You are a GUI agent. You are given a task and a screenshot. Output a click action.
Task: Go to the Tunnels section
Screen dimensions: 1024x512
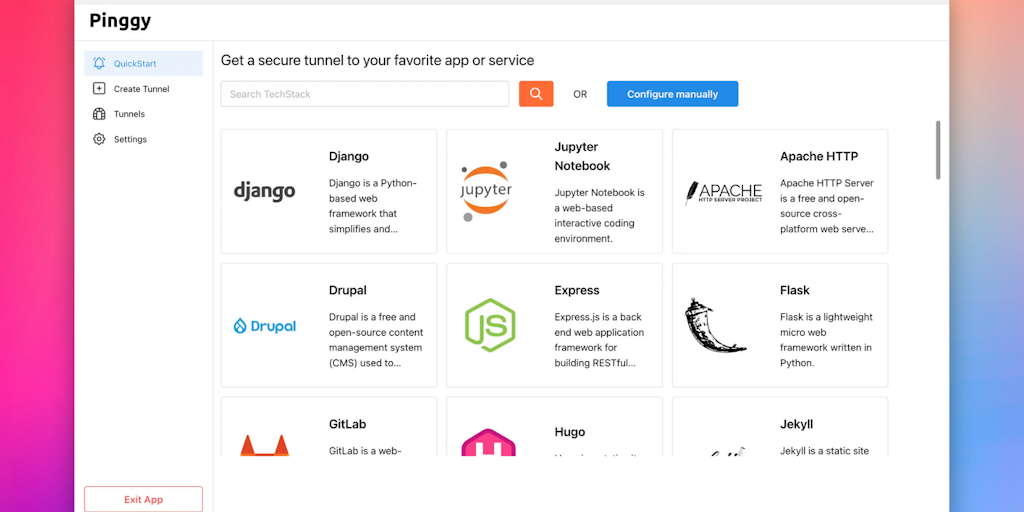129,114
